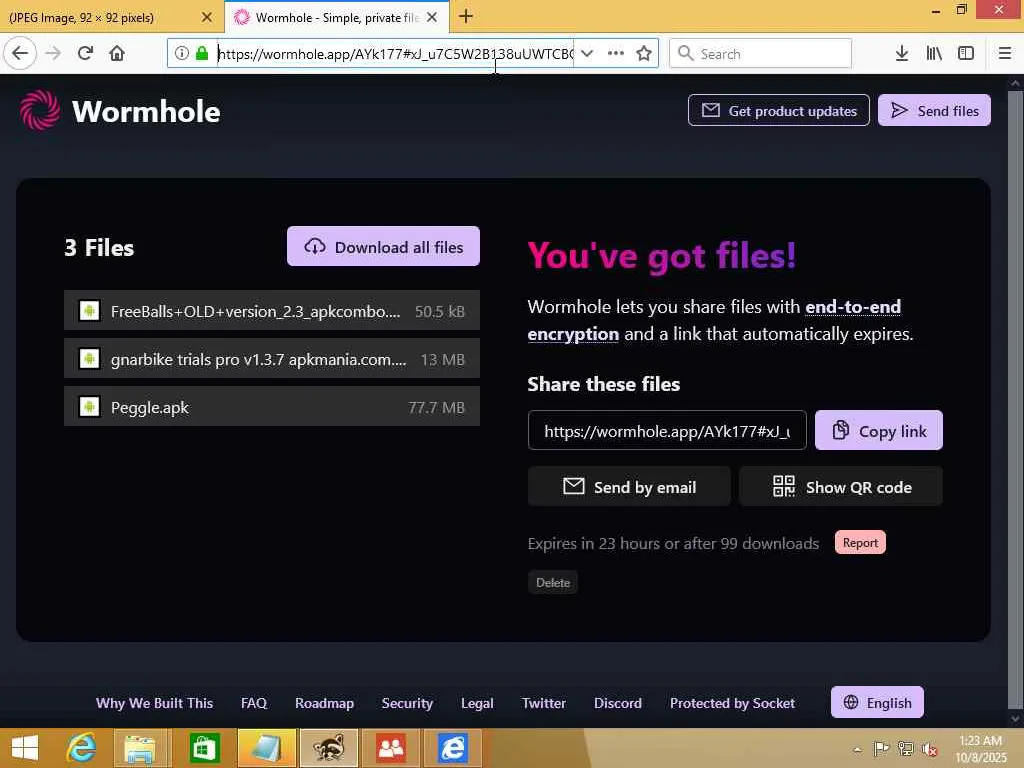Open the library bookshelf icon
This screenshot has width=1024, height=768.
coord(934,54)
